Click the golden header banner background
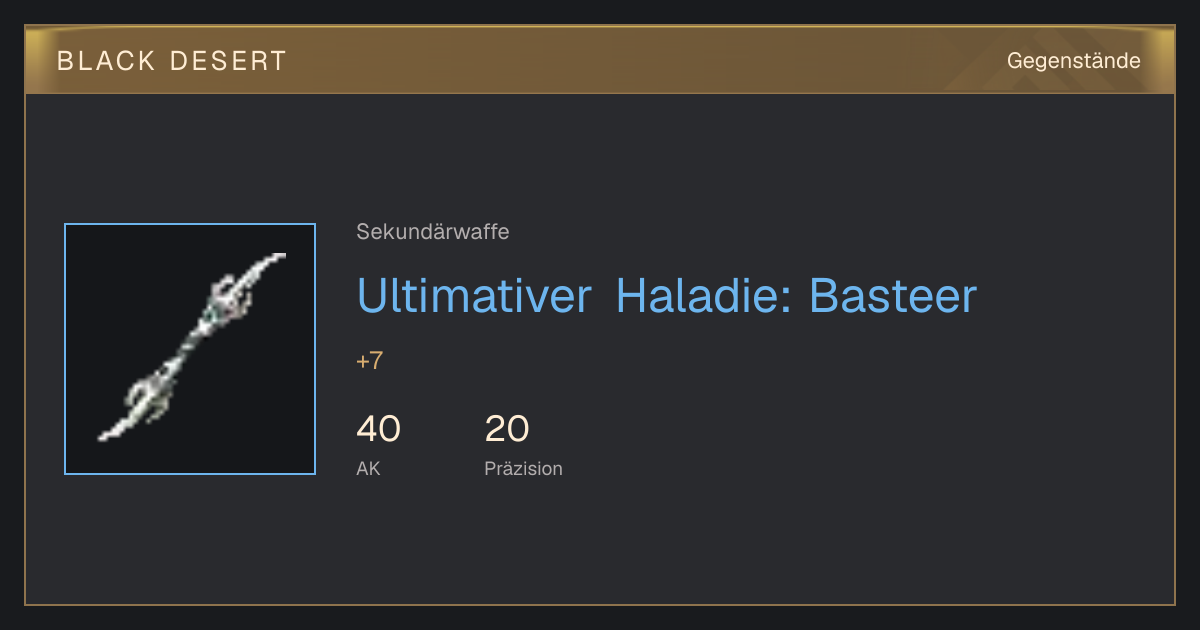The image size is (1200, 630). (600, 60)
